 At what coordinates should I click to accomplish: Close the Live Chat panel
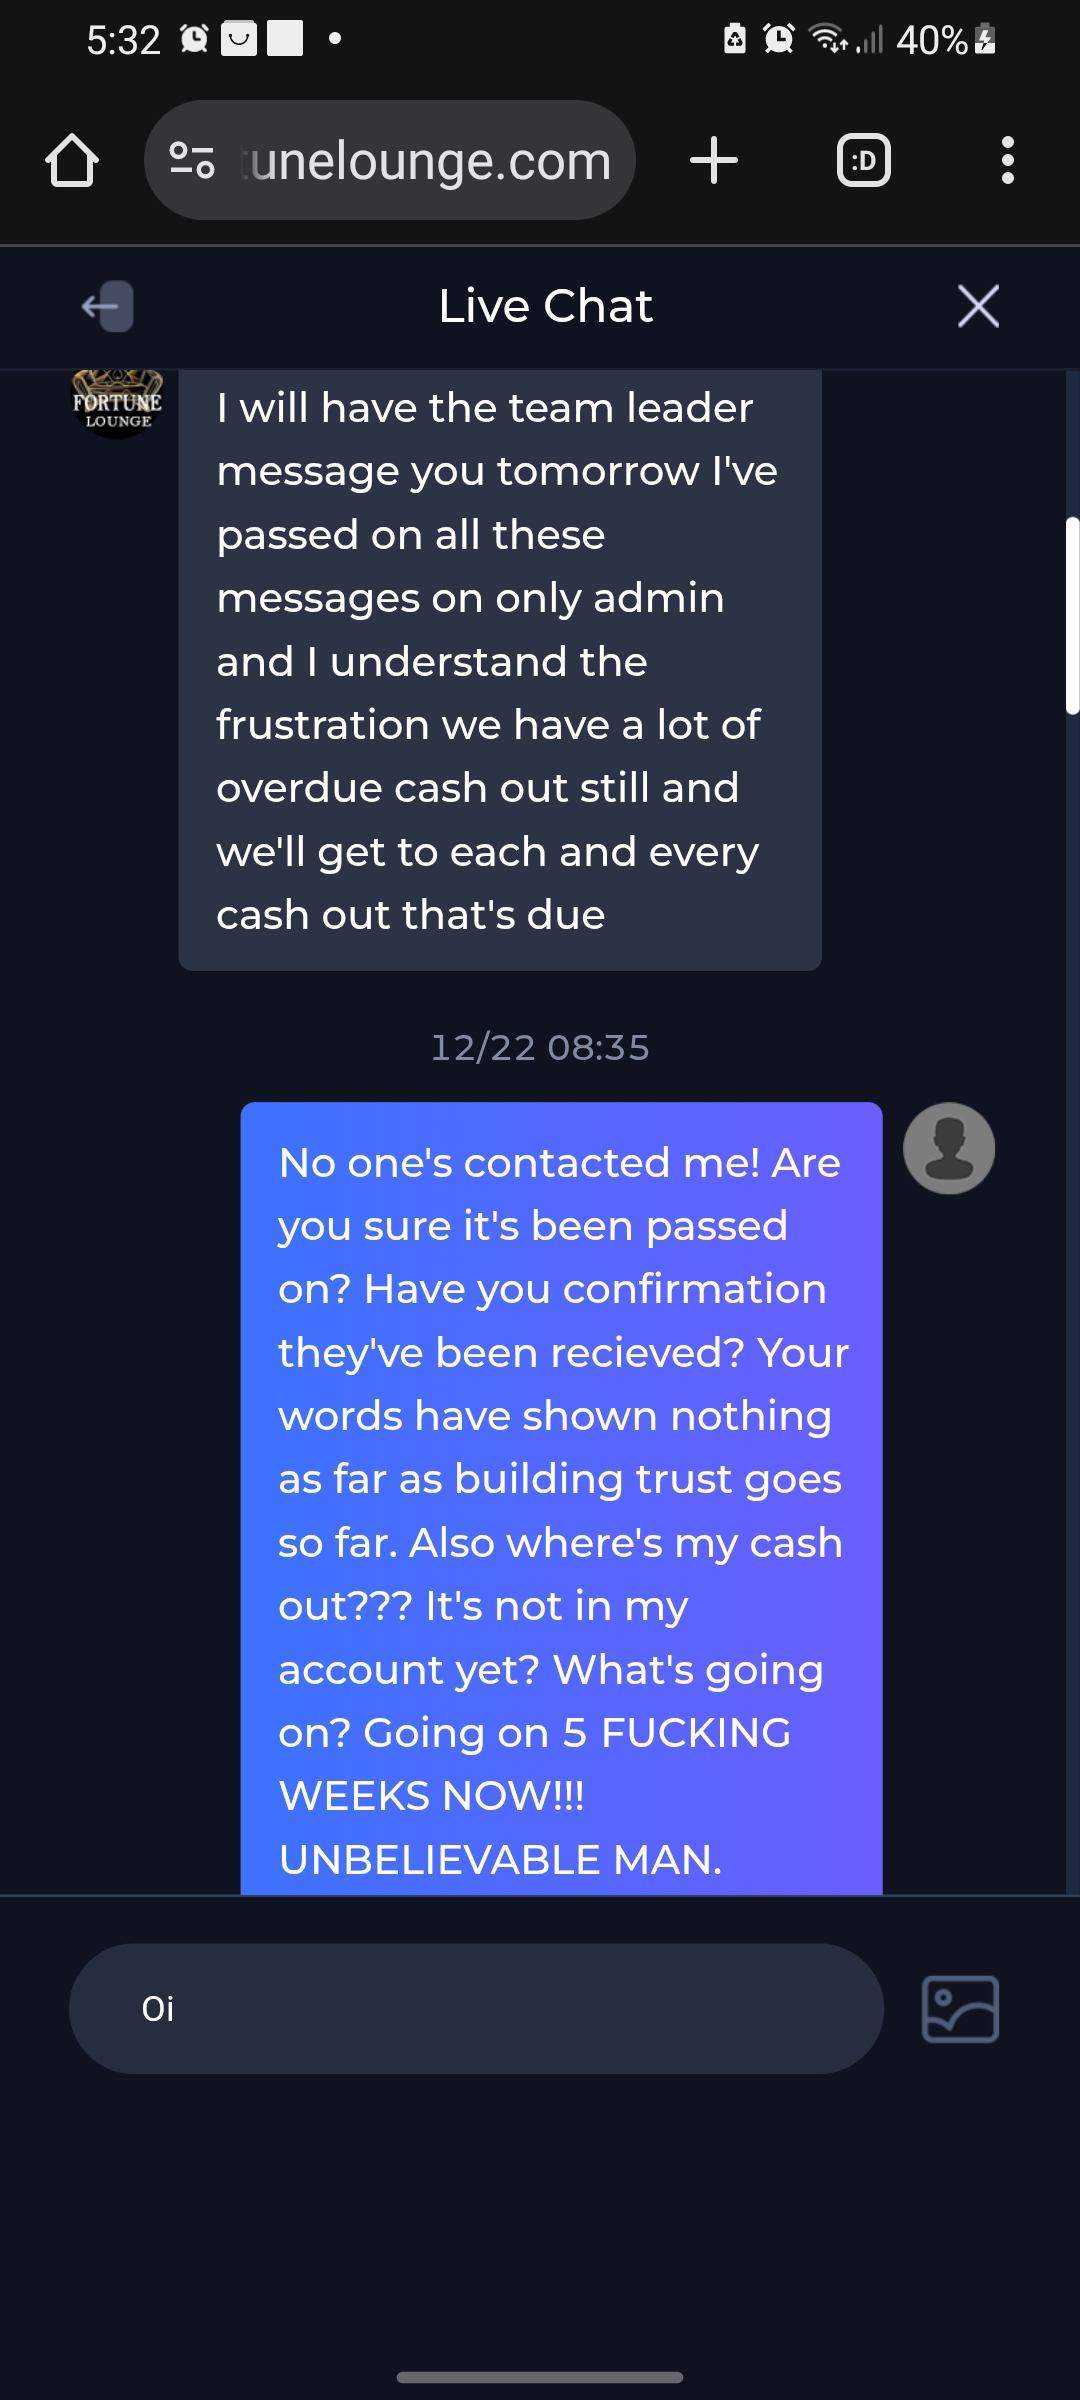click(978, 306)
